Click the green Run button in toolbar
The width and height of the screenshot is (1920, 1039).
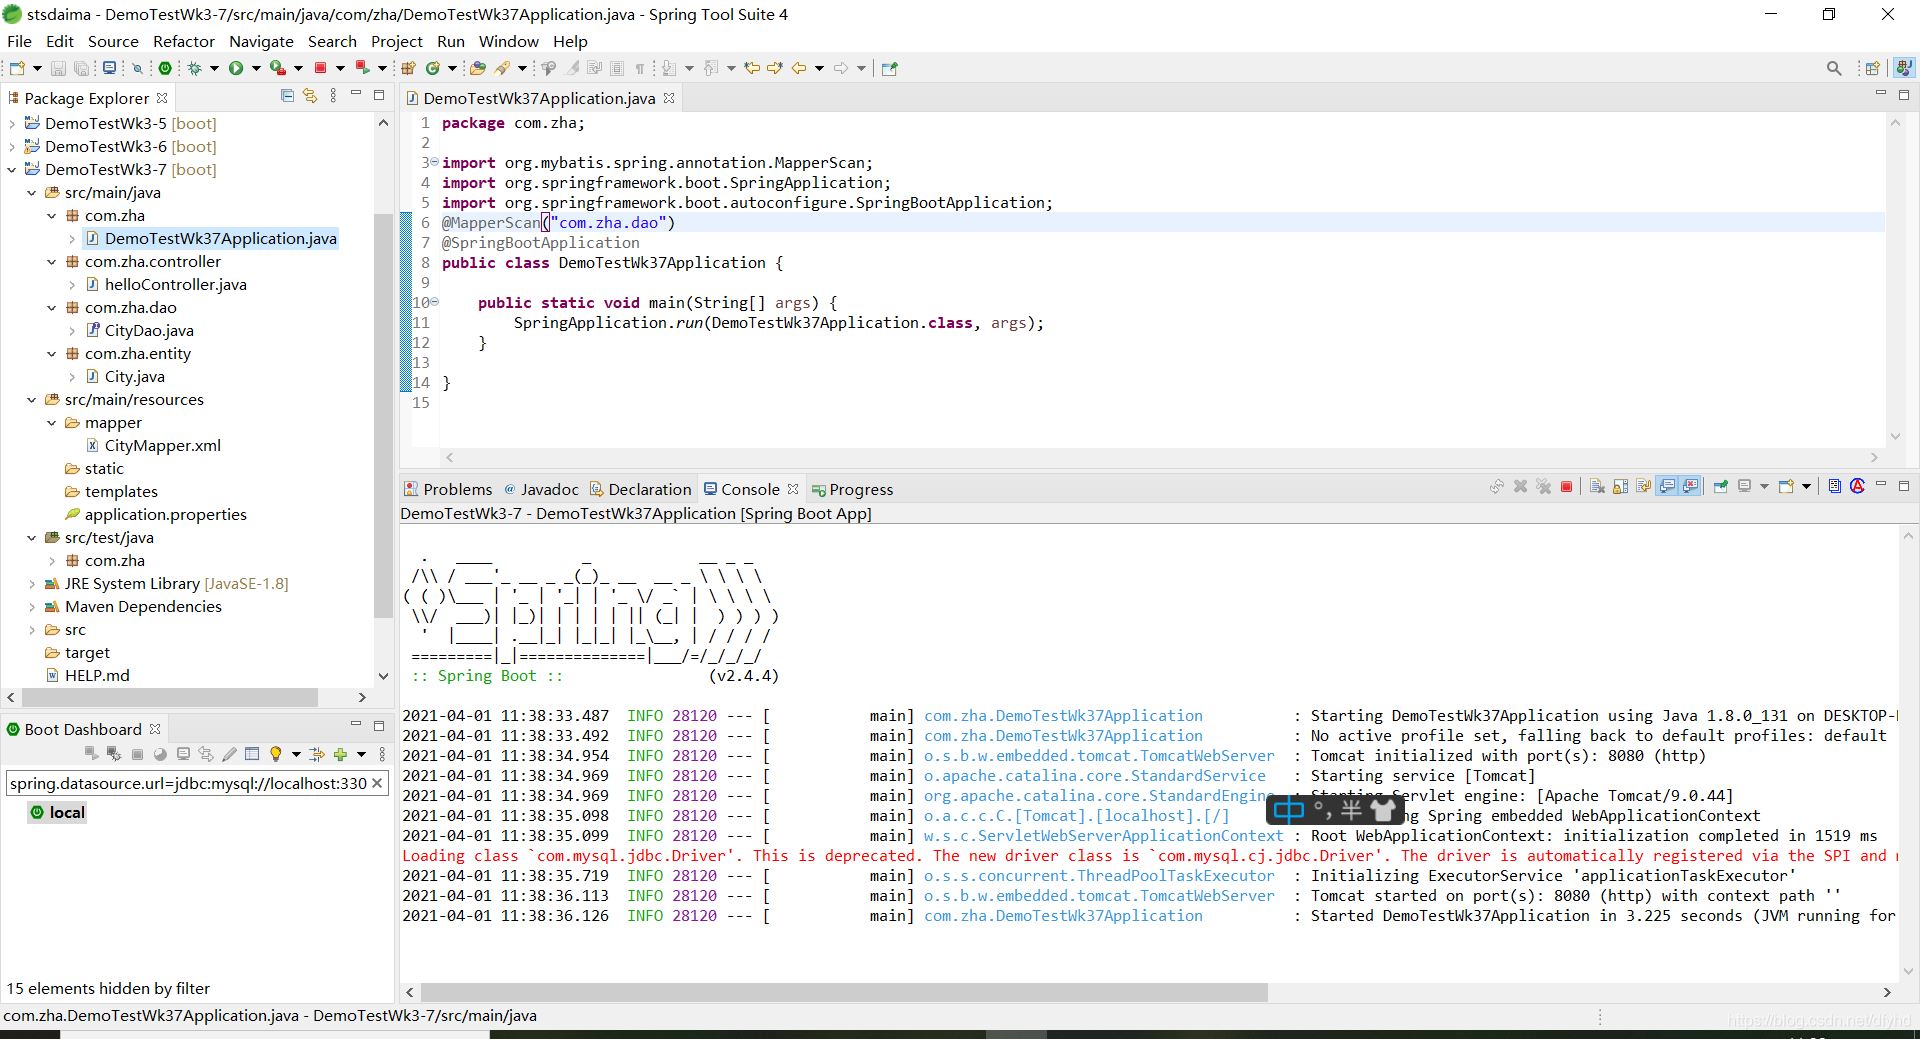[x=236, y=68]
